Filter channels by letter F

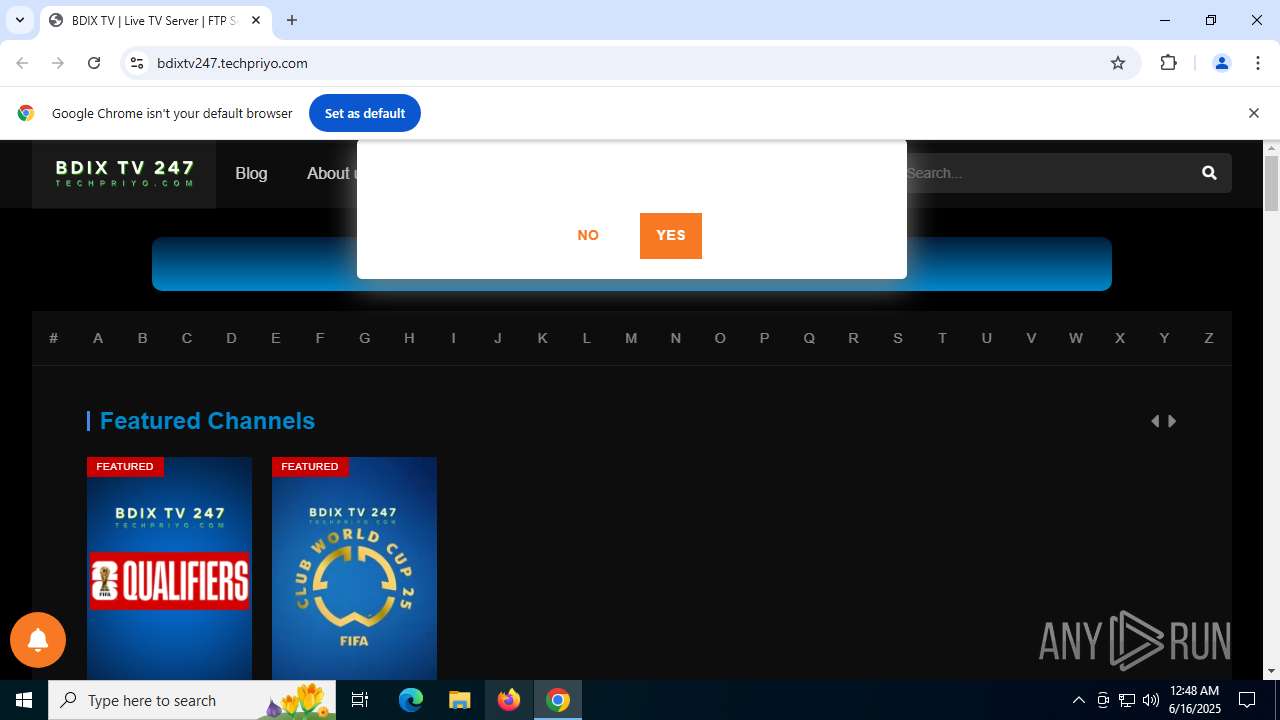tap(320, 338)
